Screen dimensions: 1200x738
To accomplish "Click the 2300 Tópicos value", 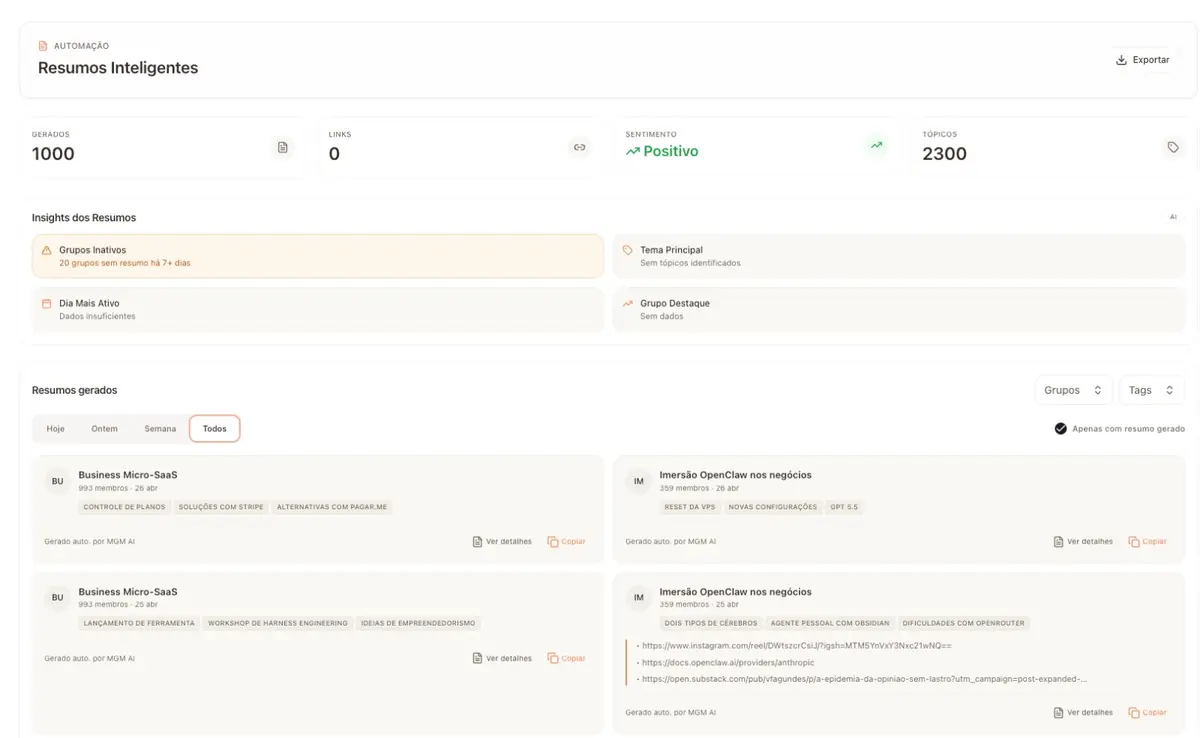I will click(944, 154).
